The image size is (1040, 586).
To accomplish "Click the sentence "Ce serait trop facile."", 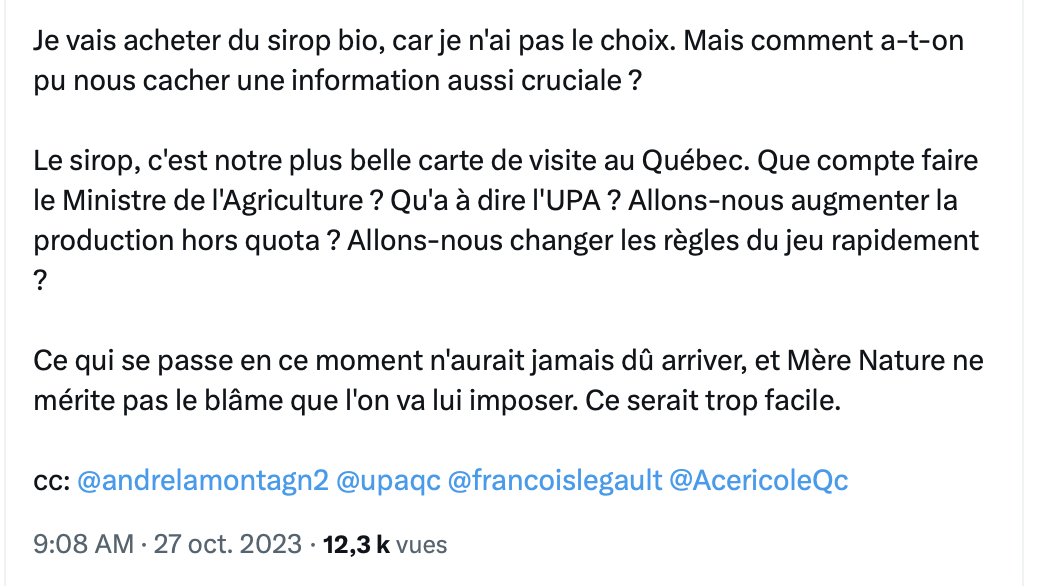I will pyautogui.click(x=713, y=400).
